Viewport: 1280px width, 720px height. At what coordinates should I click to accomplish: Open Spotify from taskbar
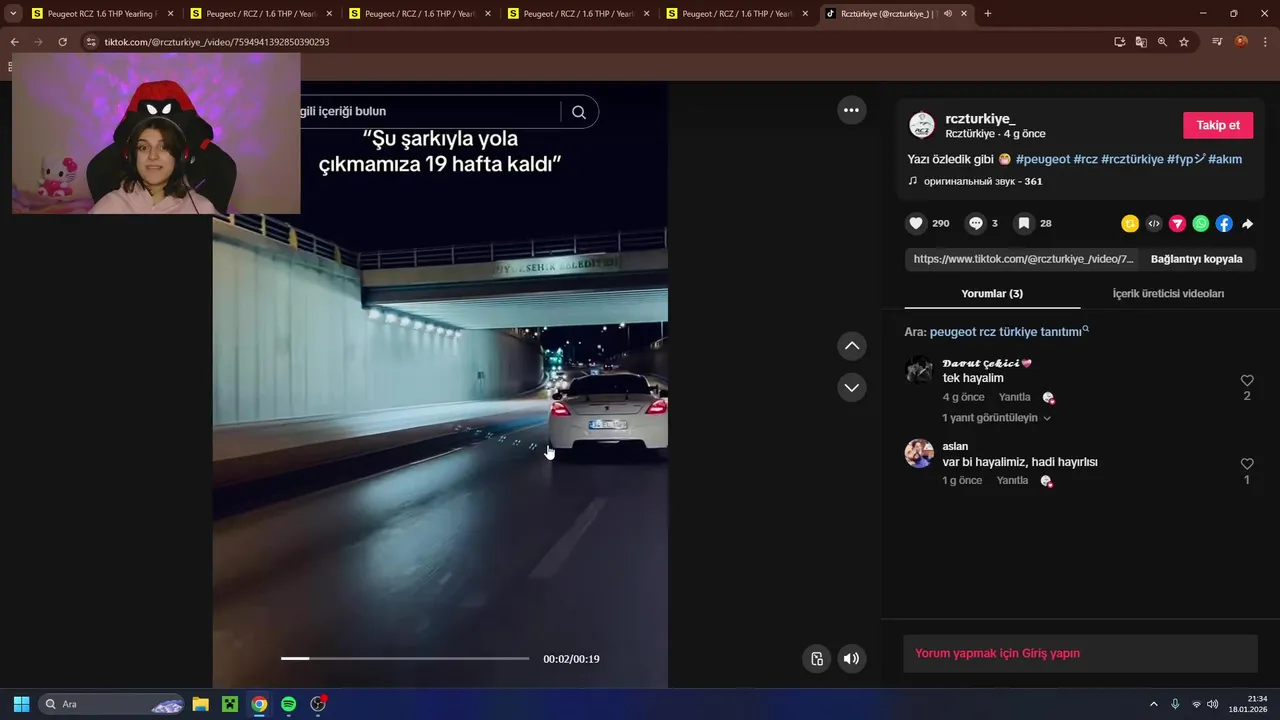pyautogui.click(x=288, y=704)
